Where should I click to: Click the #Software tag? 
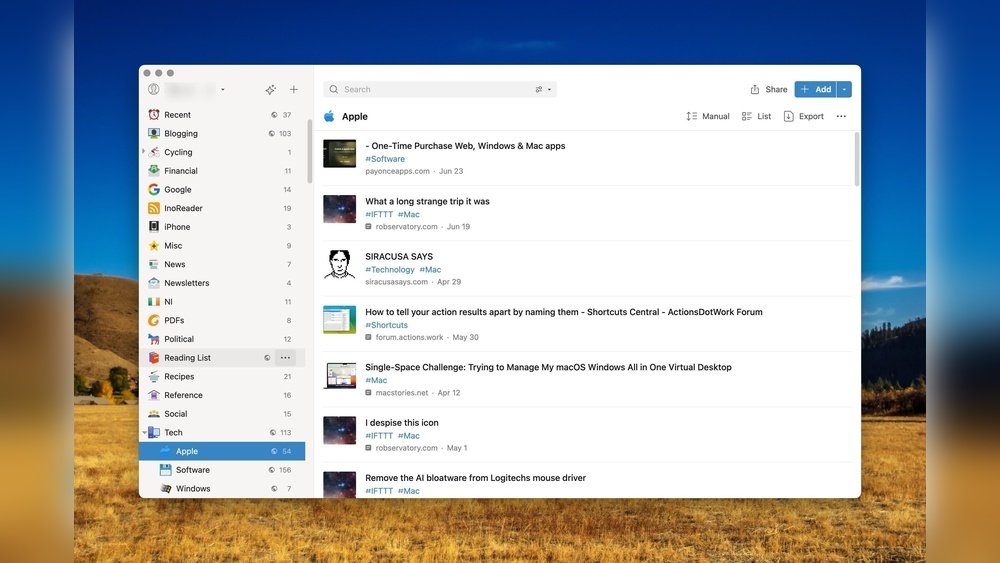385,159
